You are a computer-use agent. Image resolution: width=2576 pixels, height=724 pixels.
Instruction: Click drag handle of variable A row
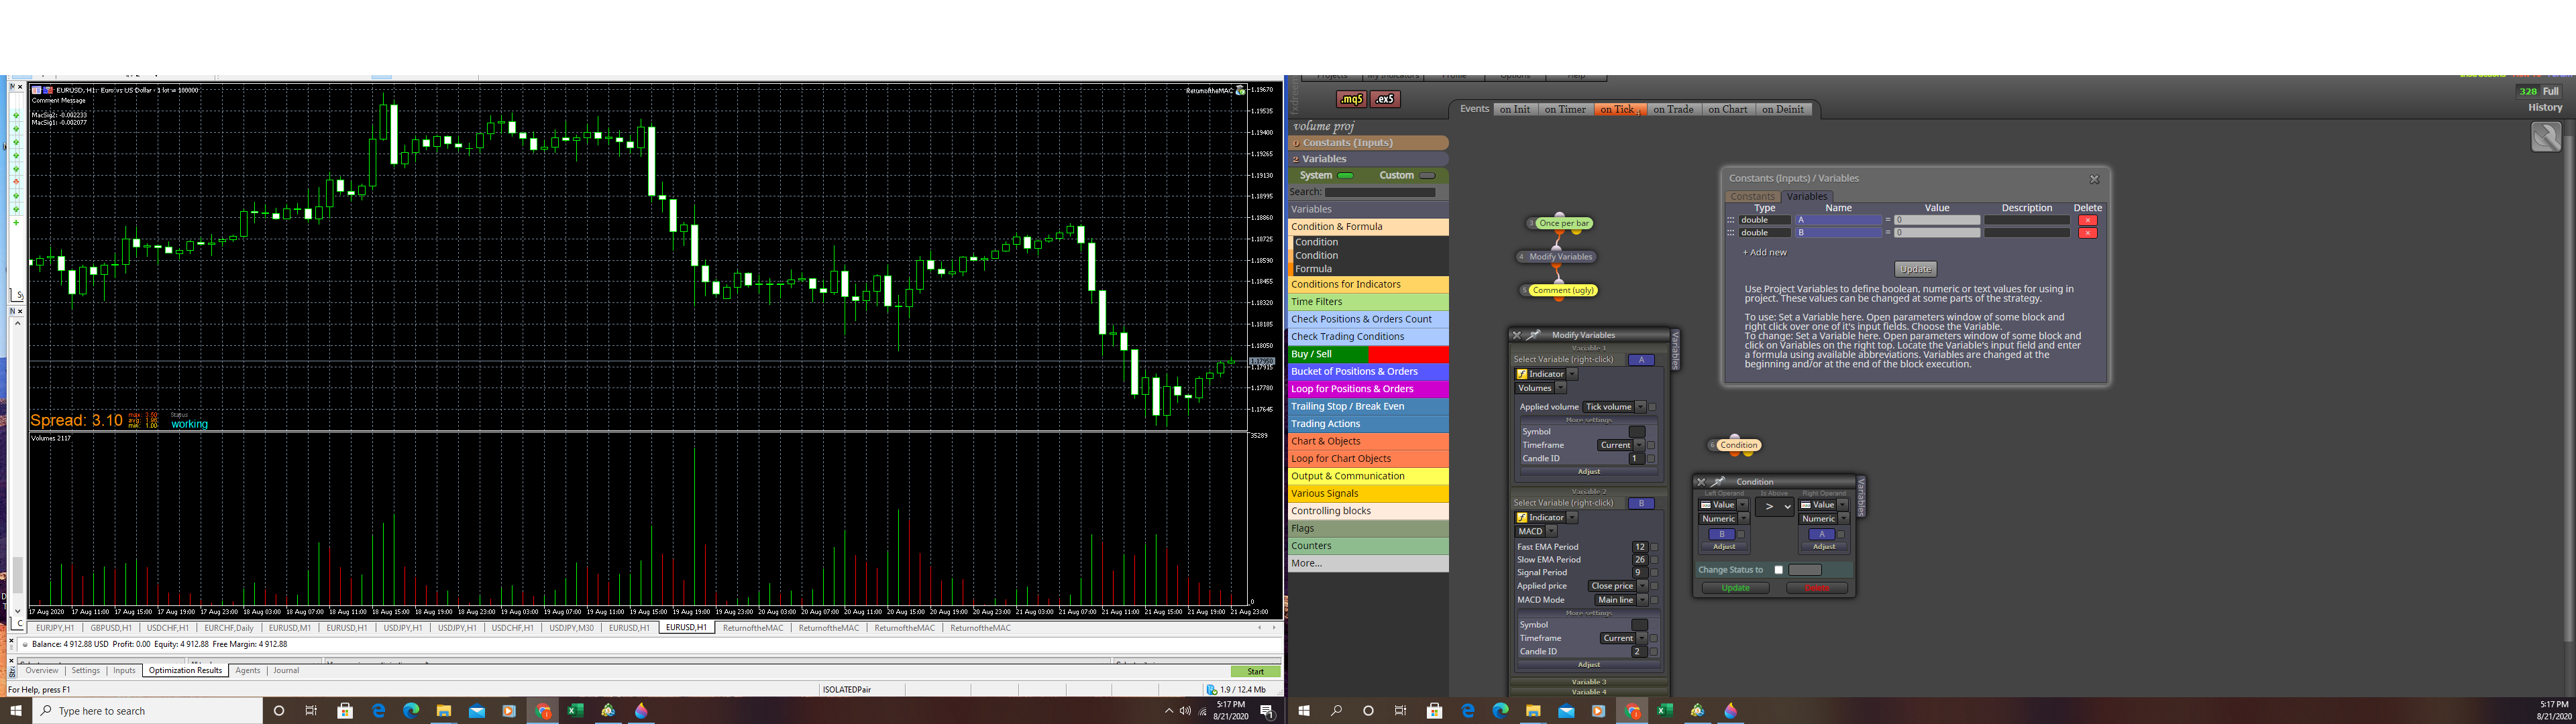click(1731, 220)
